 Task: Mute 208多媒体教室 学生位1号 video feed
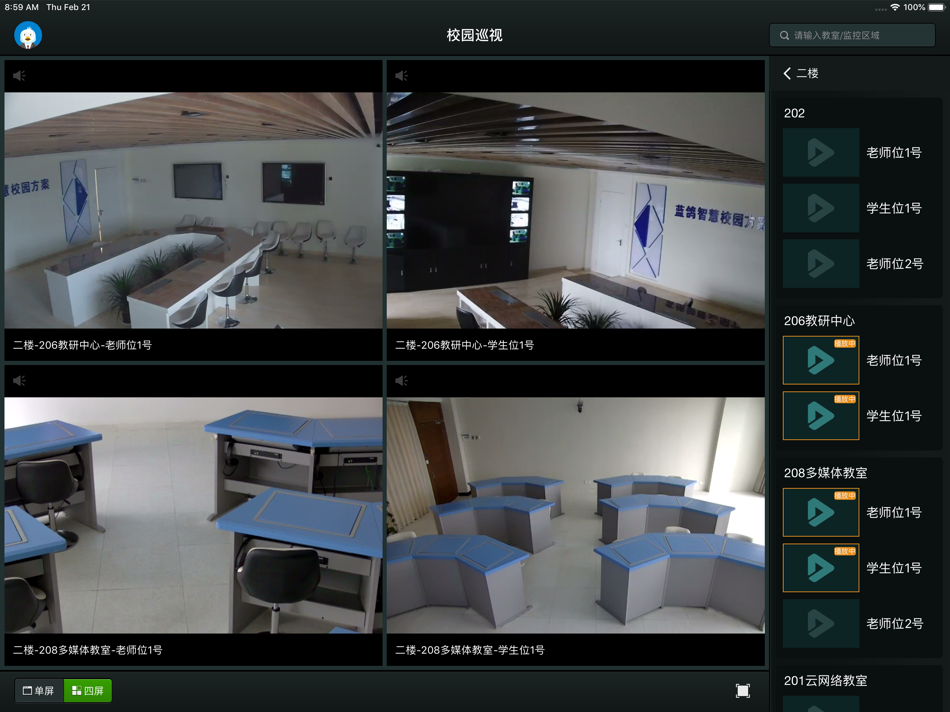point(402,381)
